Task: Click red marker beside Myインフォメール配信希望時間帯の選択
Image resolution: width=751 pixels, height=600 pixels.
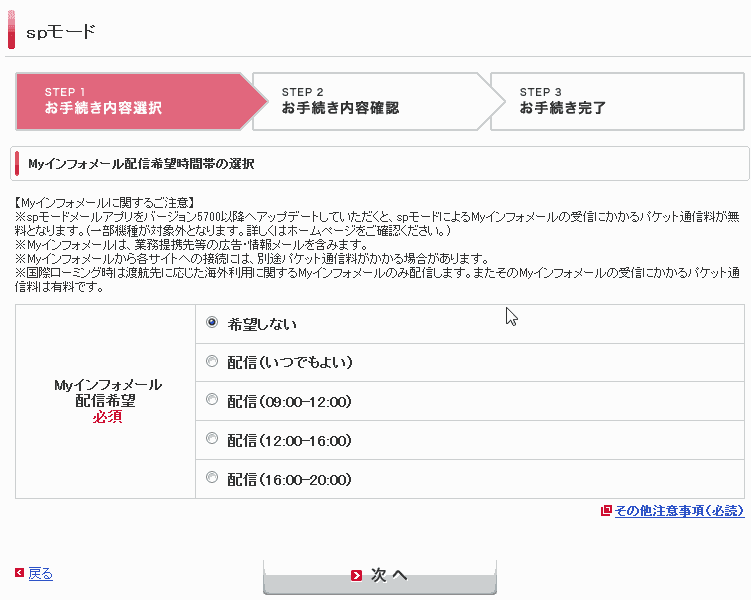Action: (x=17, y=163)
